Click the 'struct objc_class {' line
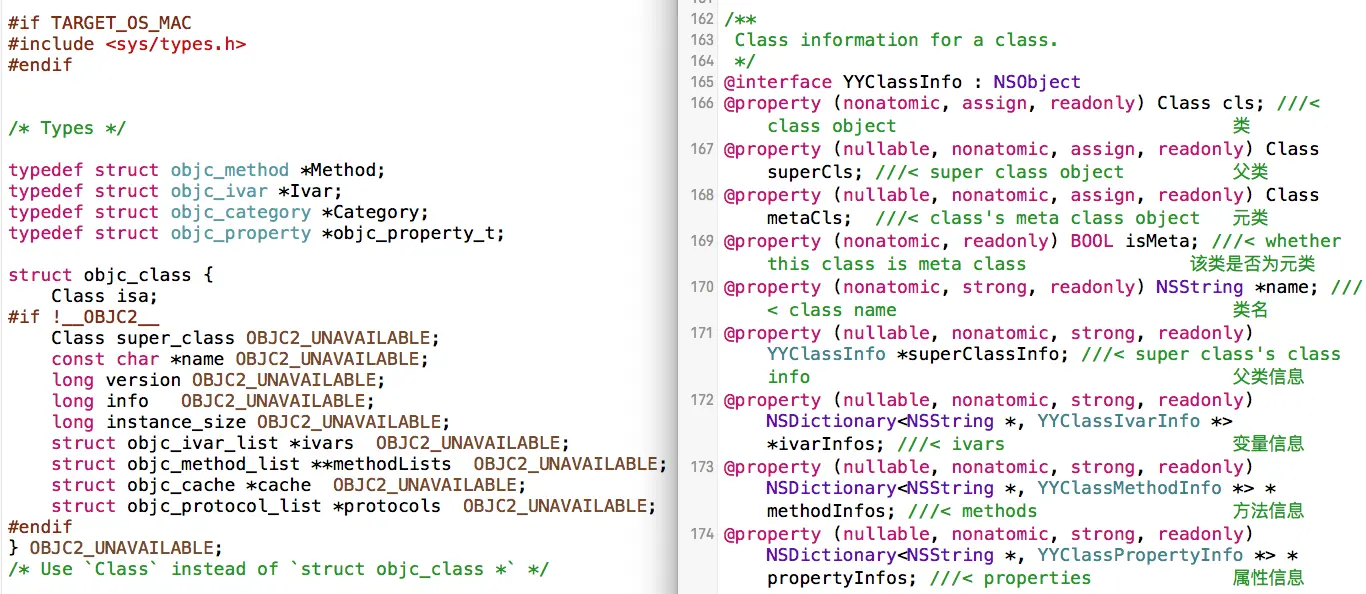Image resolution: width=1366 pixels, height=594 pixels. [111, 275]
